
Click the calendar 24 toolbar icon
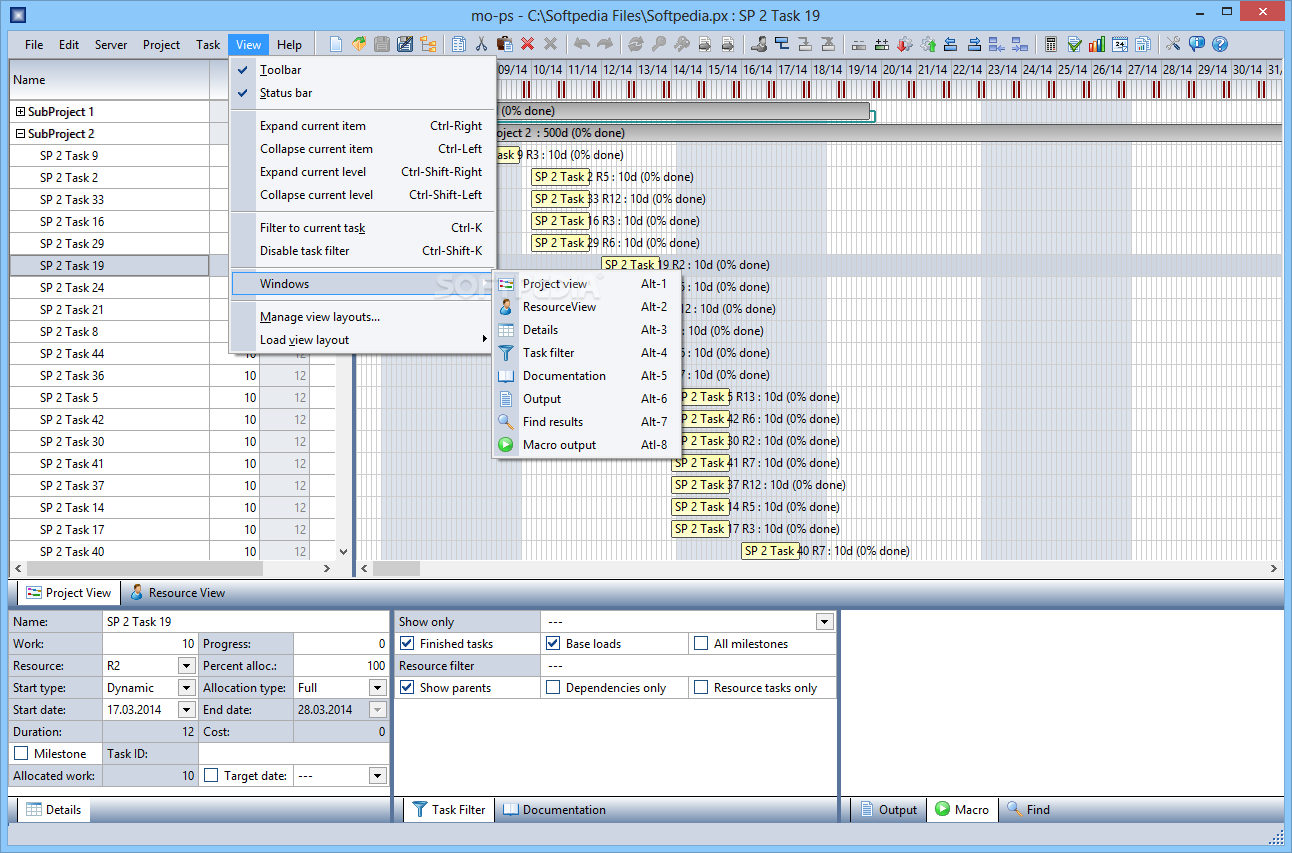click(1120, 44)
